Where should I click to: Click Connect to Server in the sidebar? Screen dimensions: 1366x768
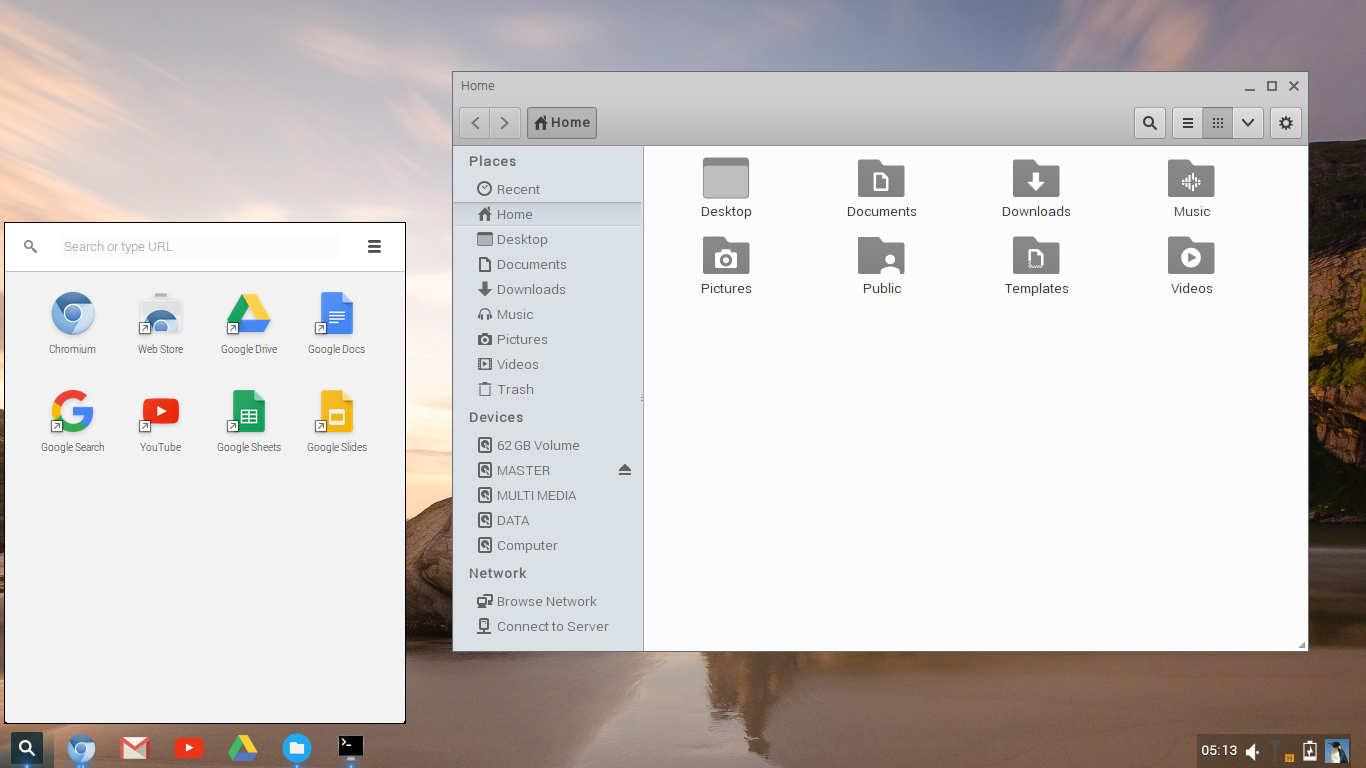548,626
